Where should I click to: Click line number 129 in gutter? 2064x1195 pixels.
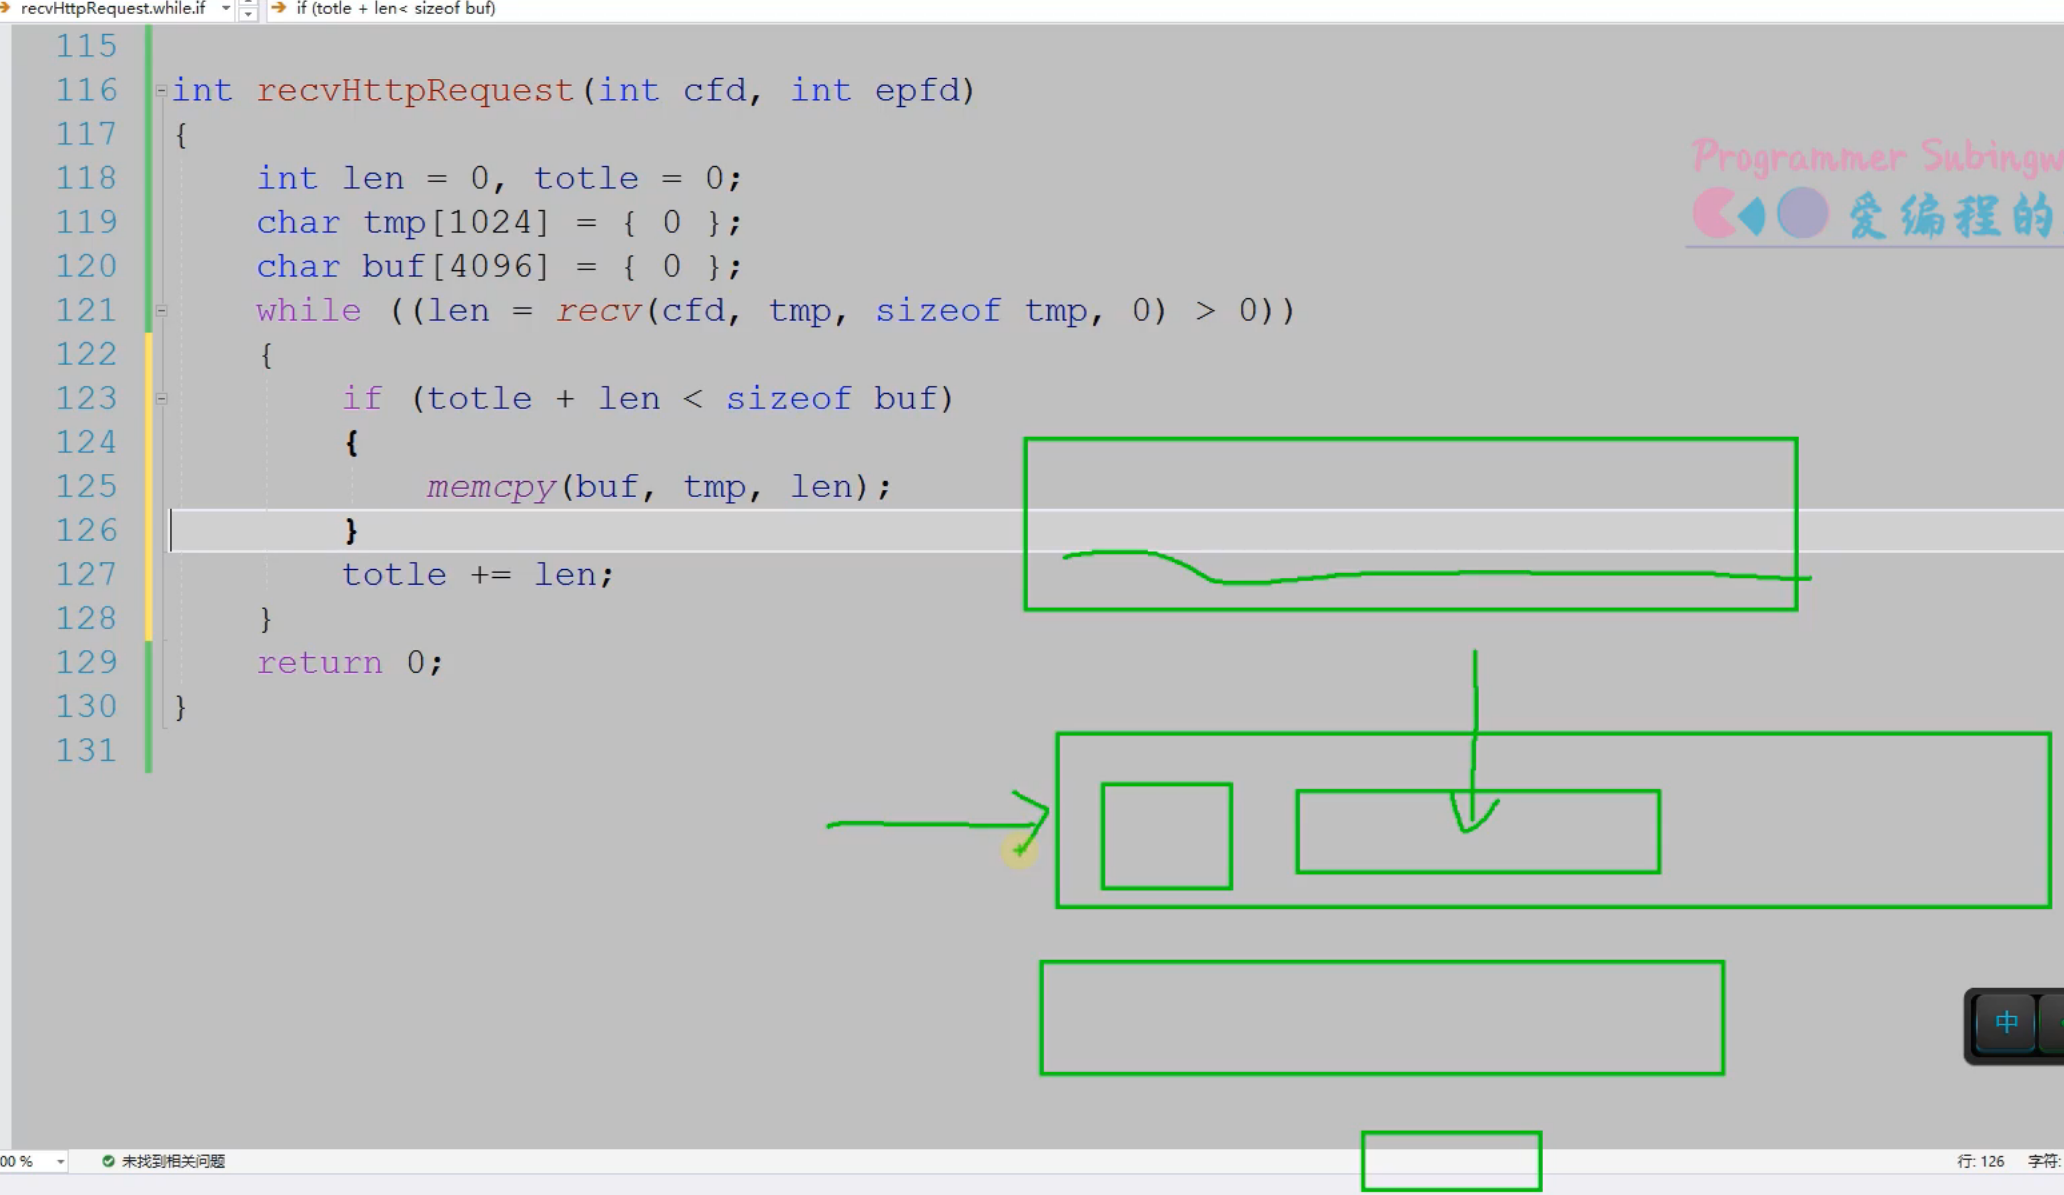pyautogui.click(x=86, y=662)
